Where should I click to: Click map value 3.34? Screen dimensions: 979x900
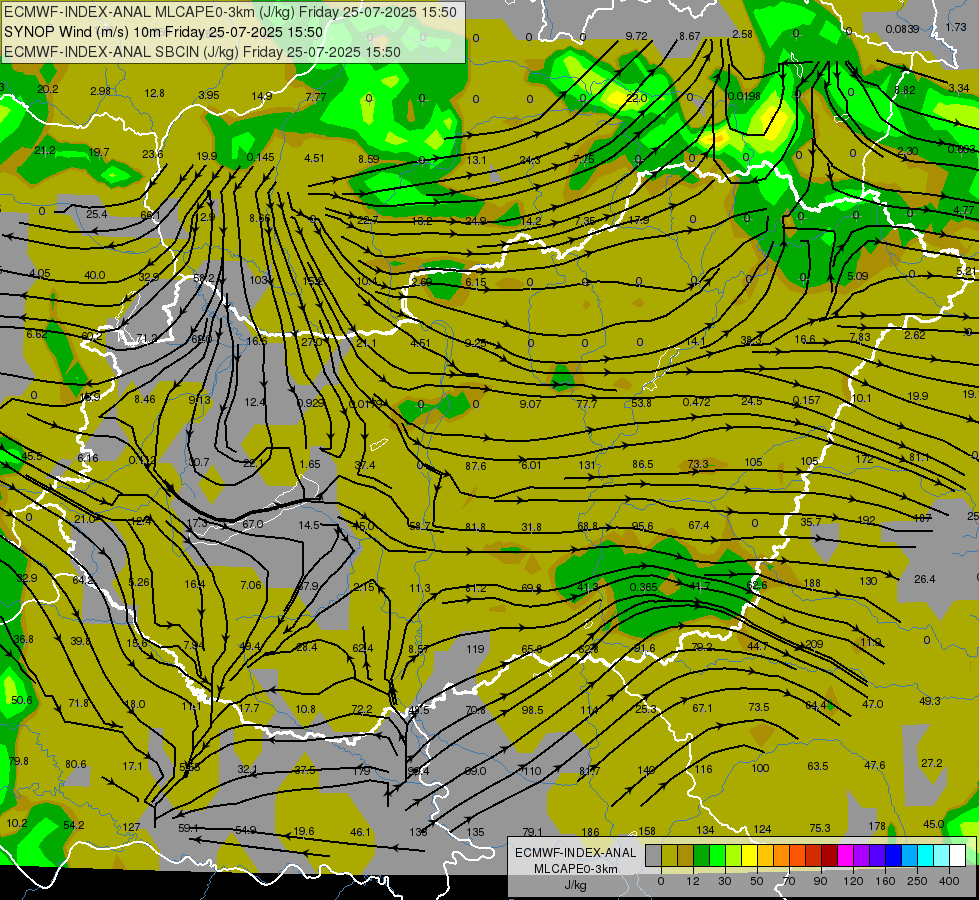958,88
